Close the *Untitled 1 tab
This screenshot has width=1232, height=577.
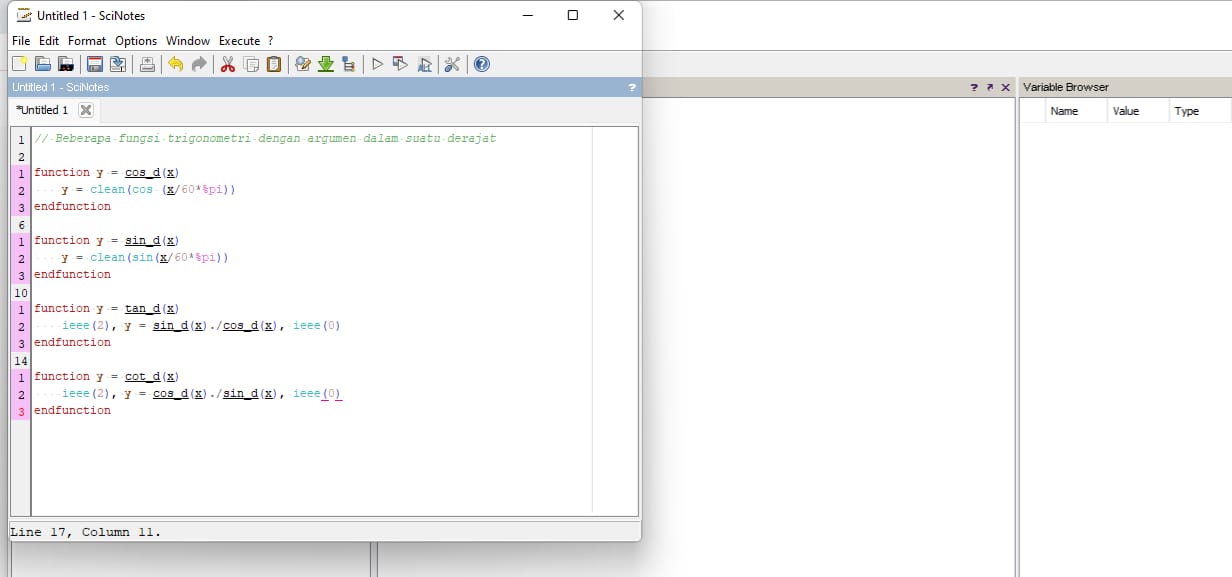(86, 110)
